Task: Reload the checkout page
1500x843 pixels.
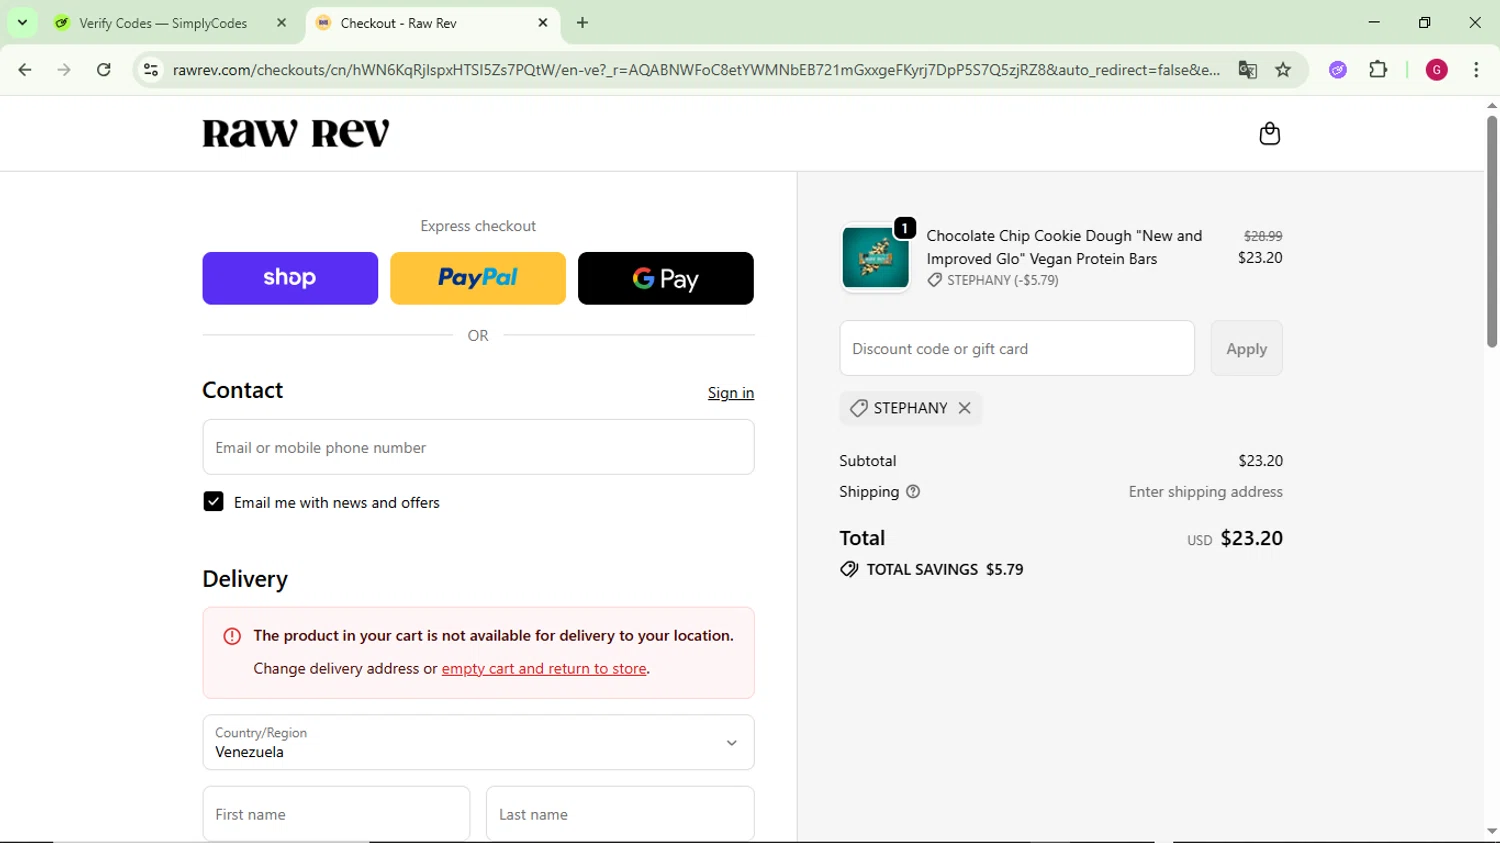Action: coord(104,70)
